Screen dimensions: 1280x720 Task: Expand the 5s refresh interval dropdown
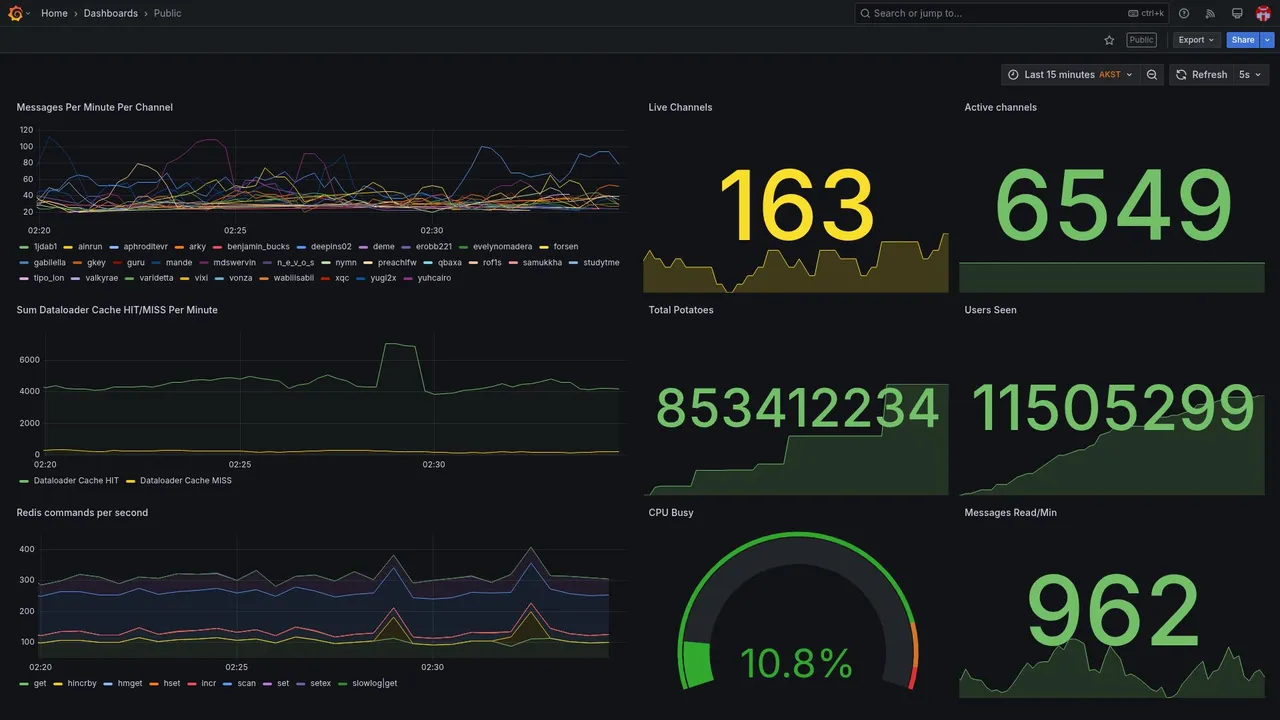[x=1250, y=75]
